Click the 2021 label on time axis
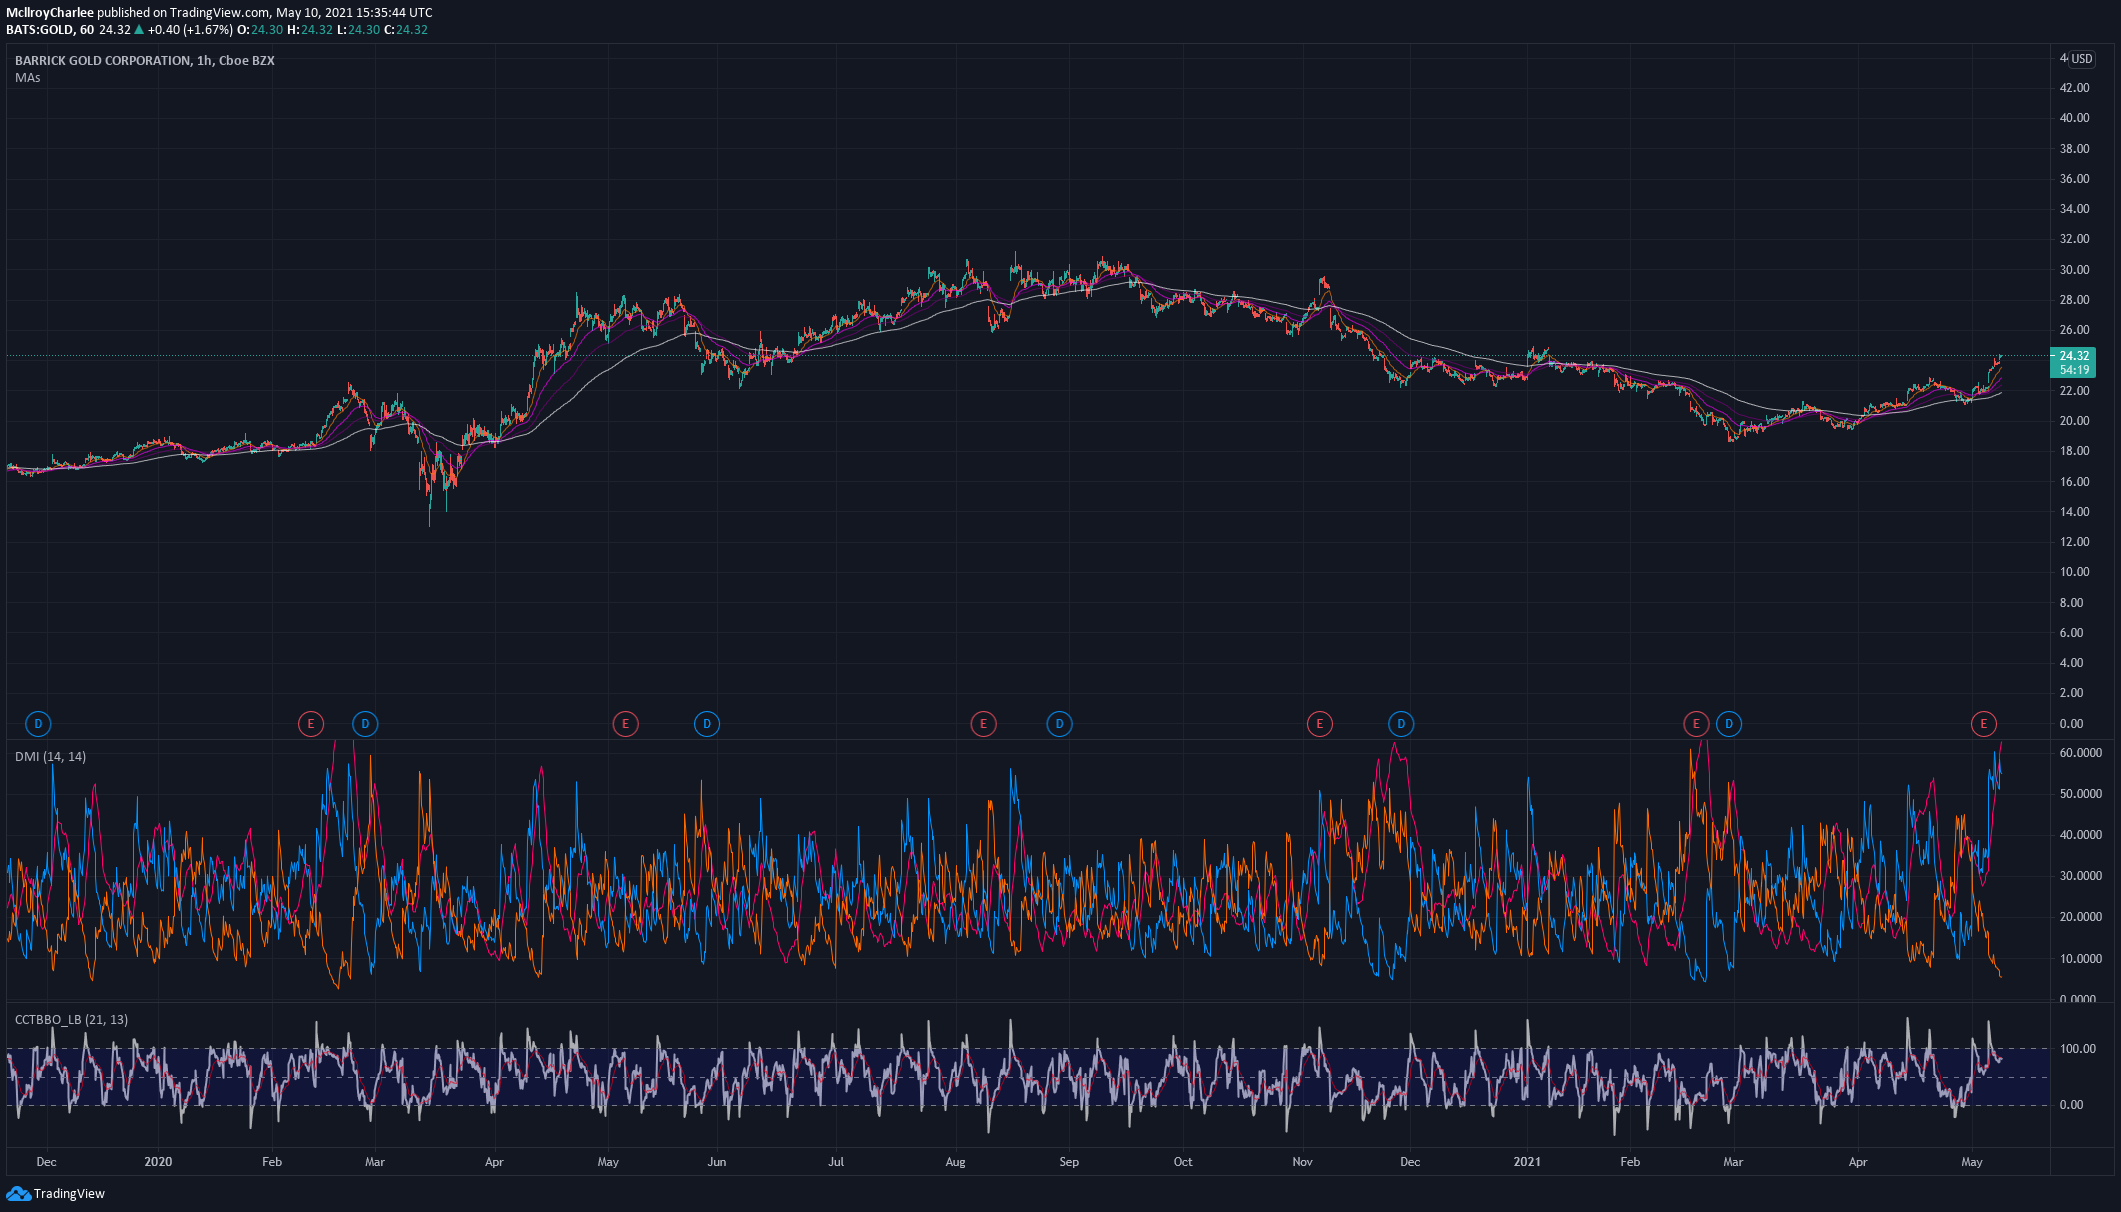This screenshot has height=1212, width=2121. click(x=1527, y=1162)
